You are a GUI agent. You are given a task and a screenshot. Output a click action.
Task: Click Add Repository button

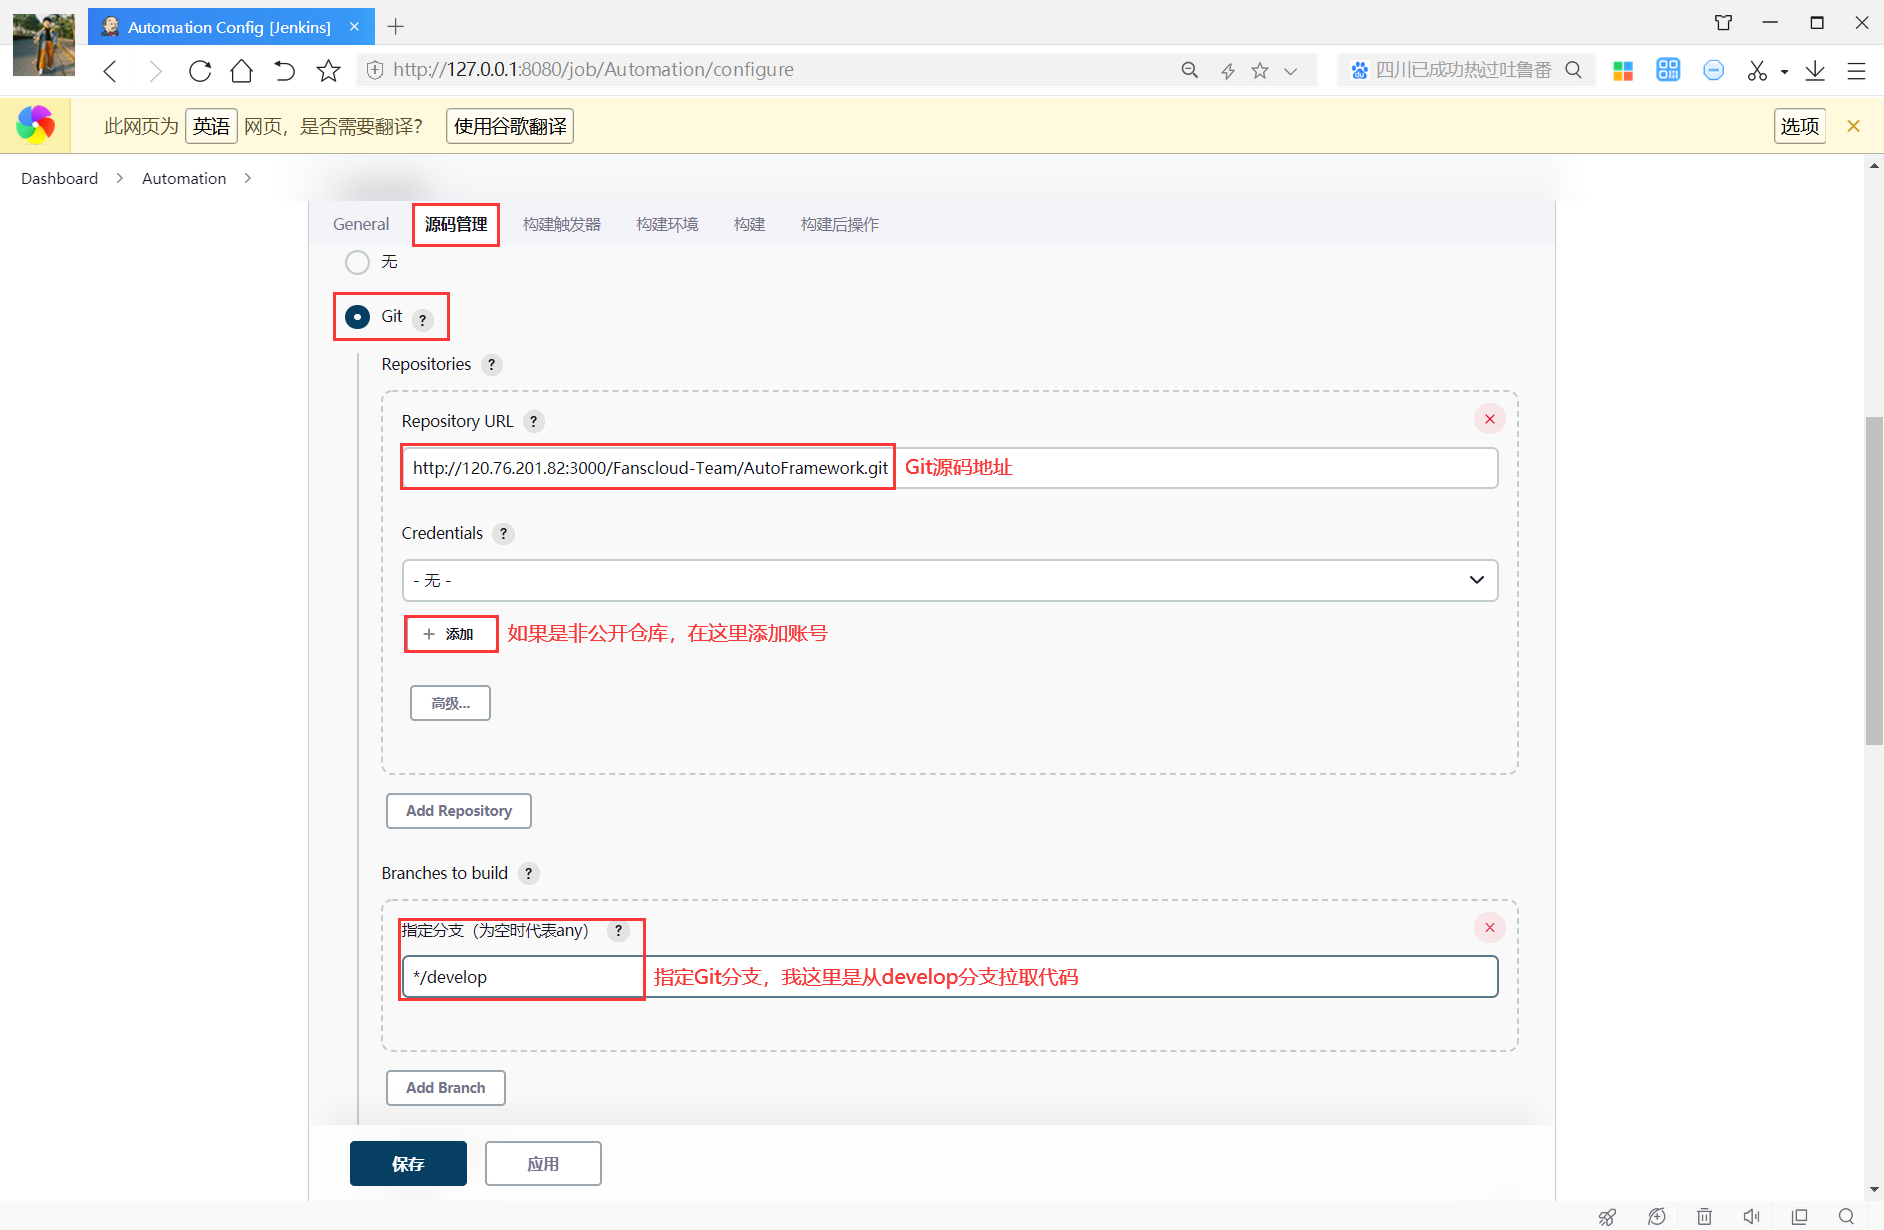click(x=459, y=811)
